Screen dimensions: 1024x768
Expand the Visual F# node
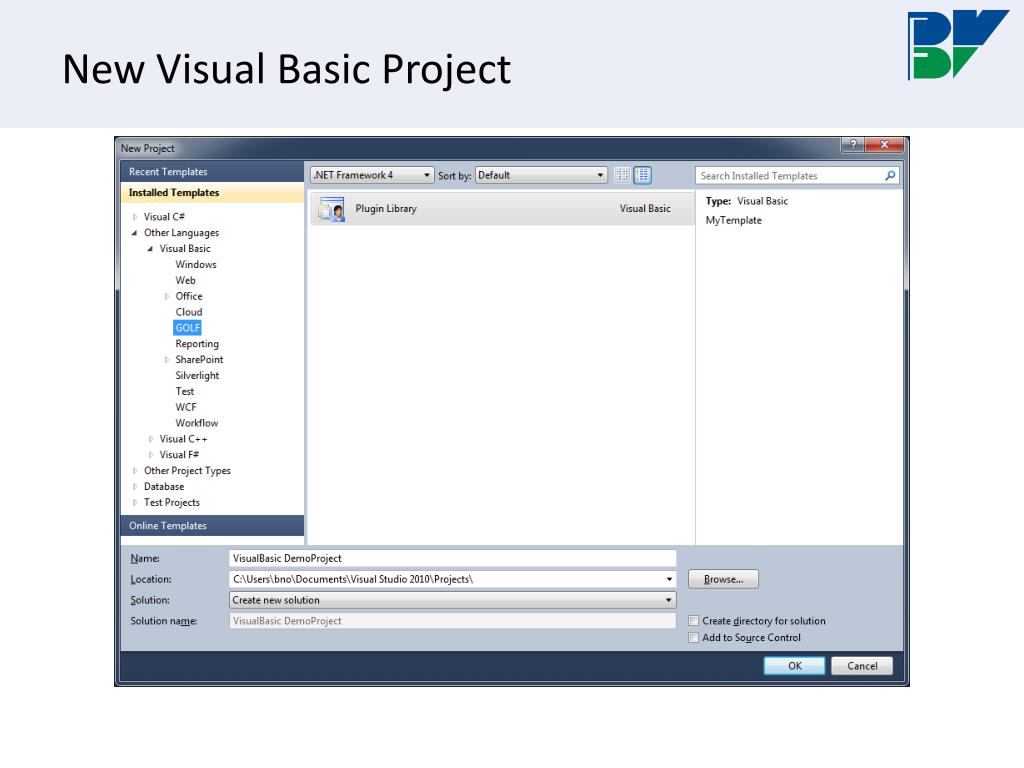[151, 455]
